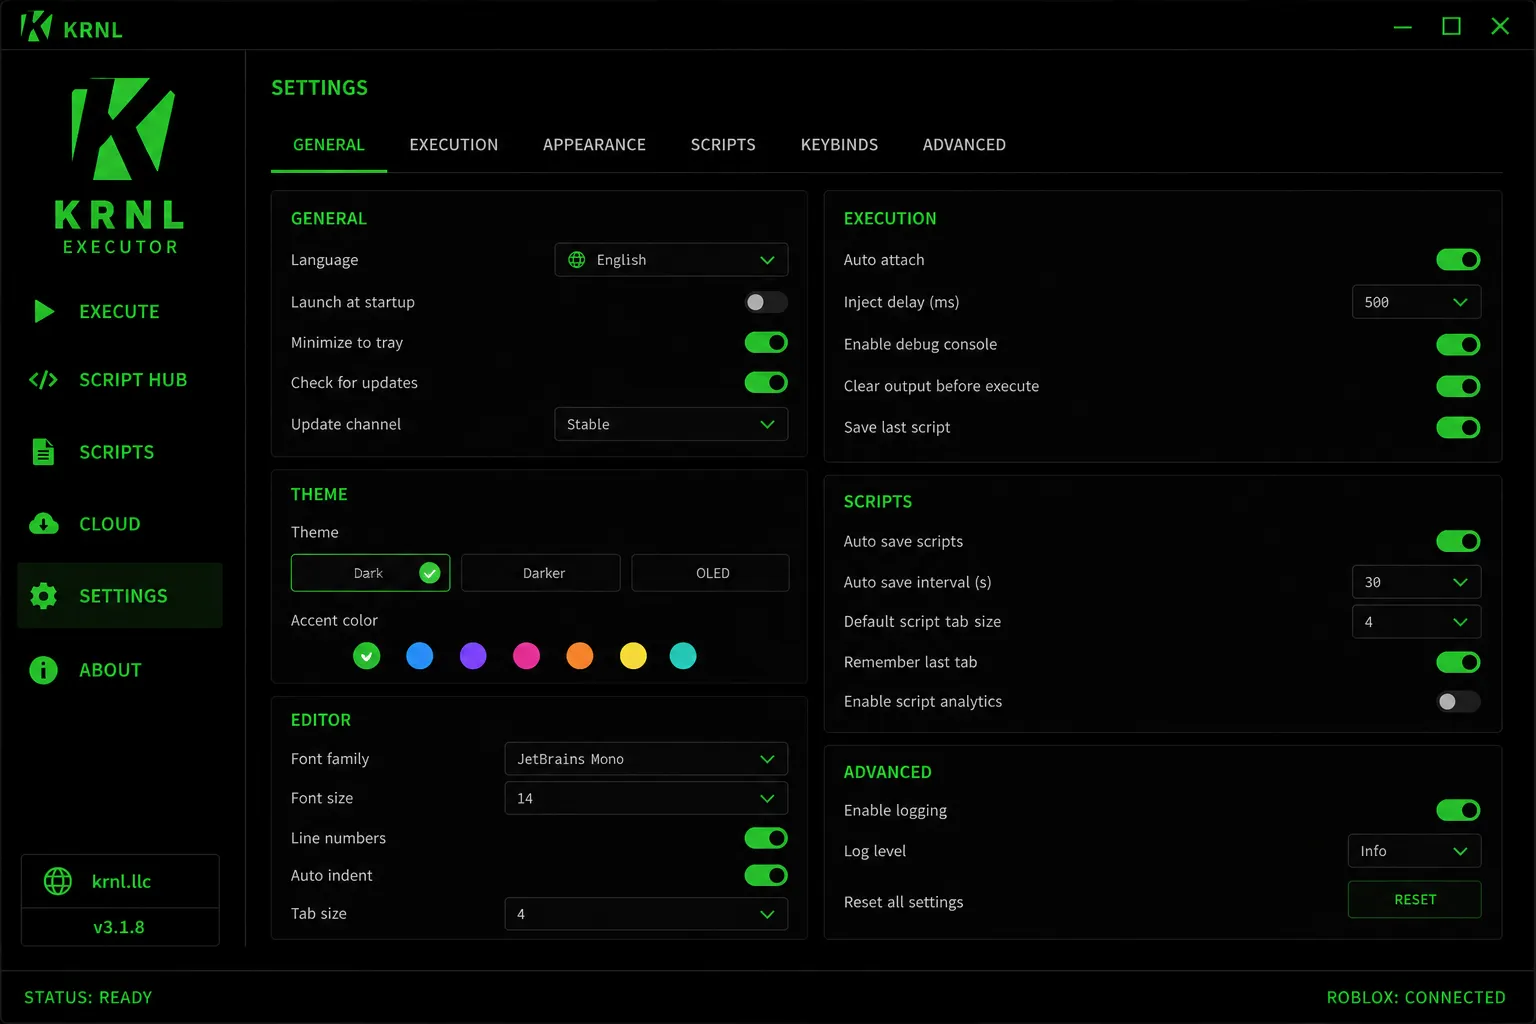Viewport: 1536px width, 1024px height.
Task: Click the SETTINGS page heading
Action: tap(320, 88)
